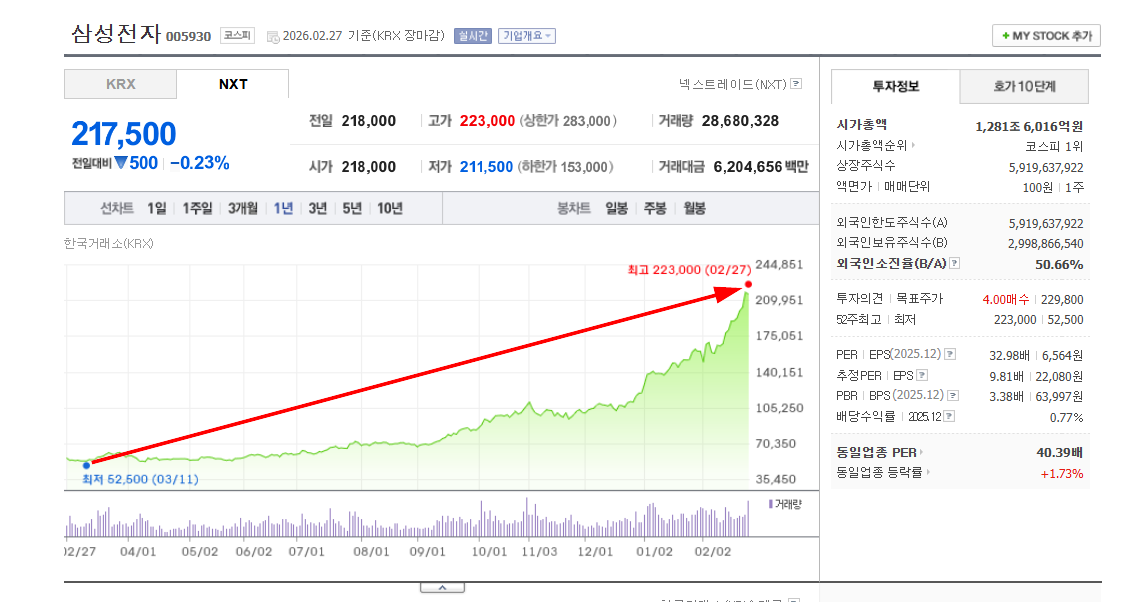This screenshot has width=1125, height=602.
Task: Expand the 기업개요 dropdown
Action: point(527,36)
